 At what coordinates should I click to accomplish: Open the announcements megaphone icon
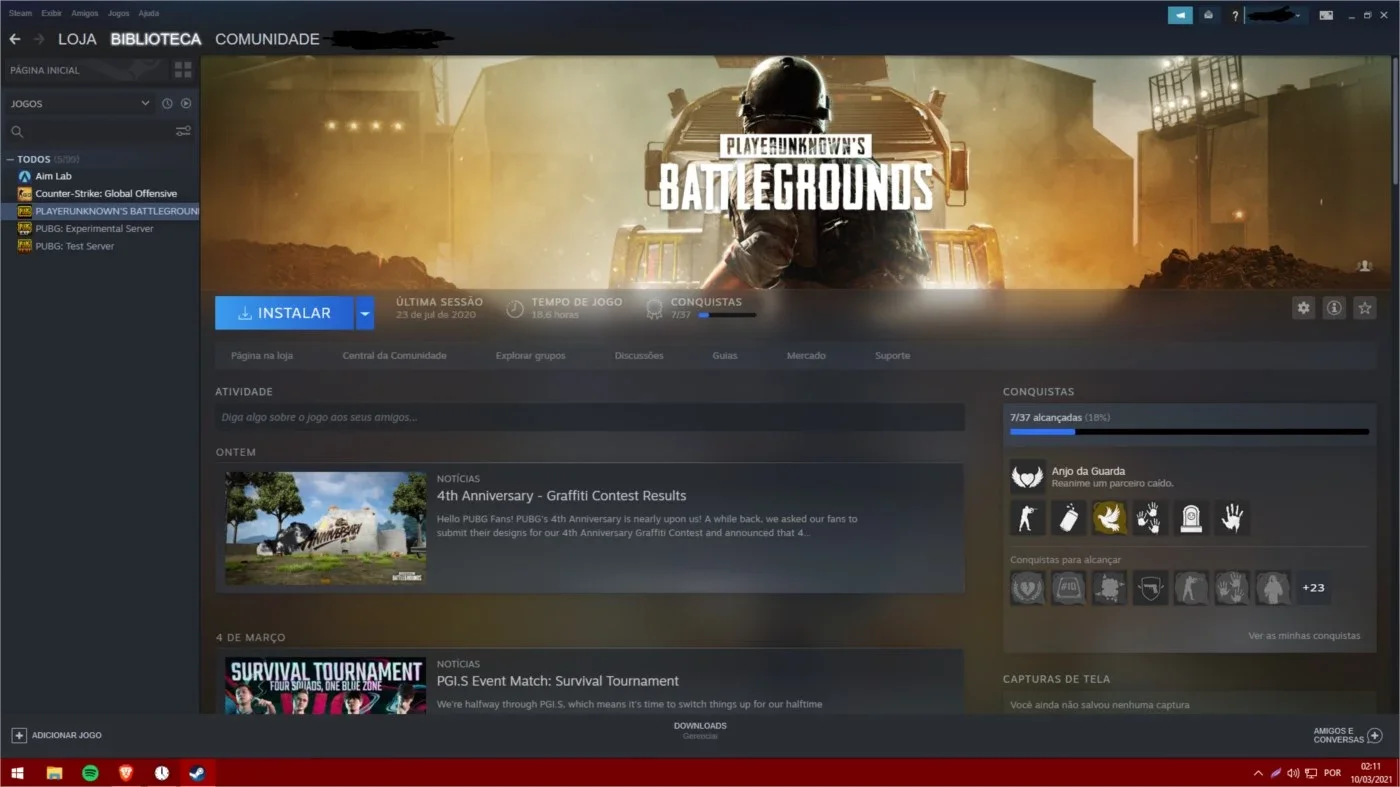pyautogui.click(x=1180, y=15)
